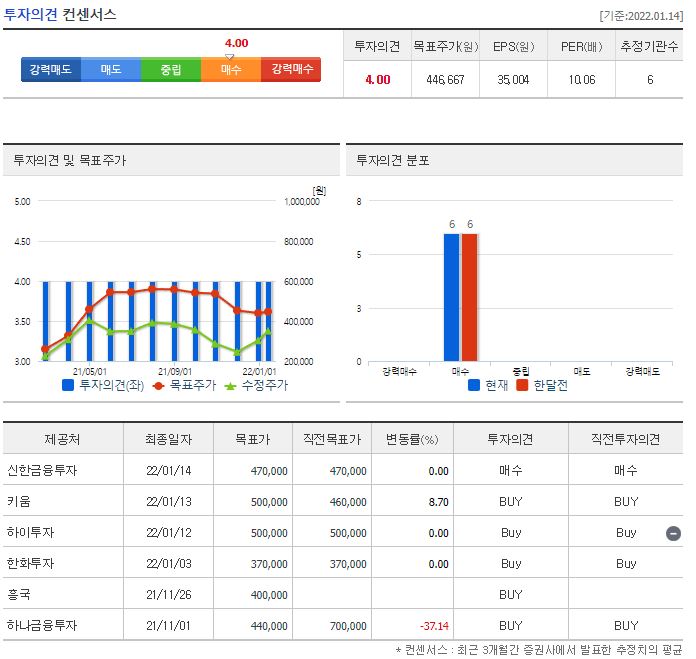
Task: Click the 강력매도 blue rating segment
Action: pos(51,69)
